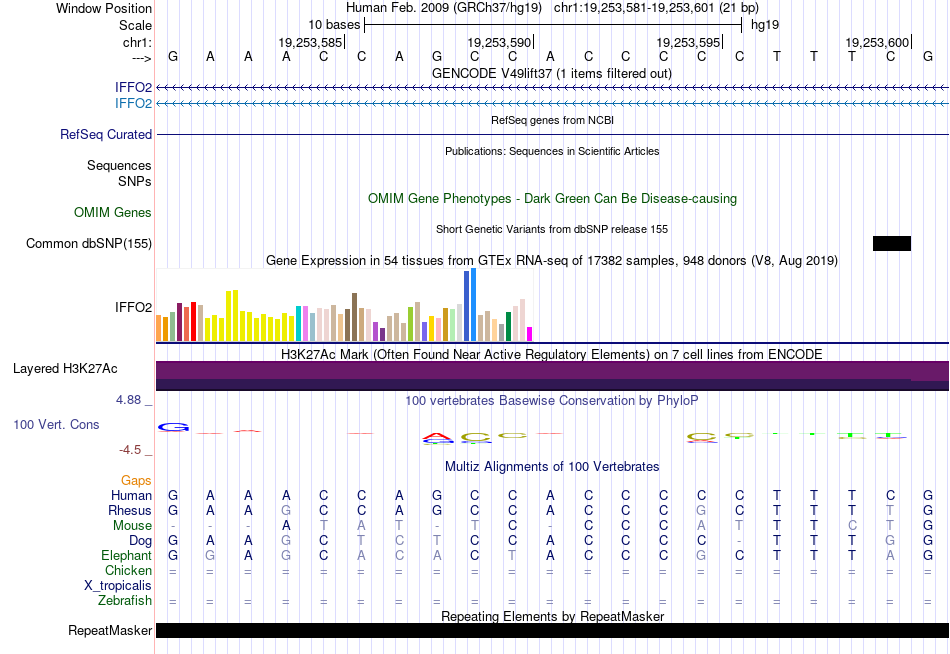
Task: Click the H3K27Ac Mark track title
Action: pos(552,355)
